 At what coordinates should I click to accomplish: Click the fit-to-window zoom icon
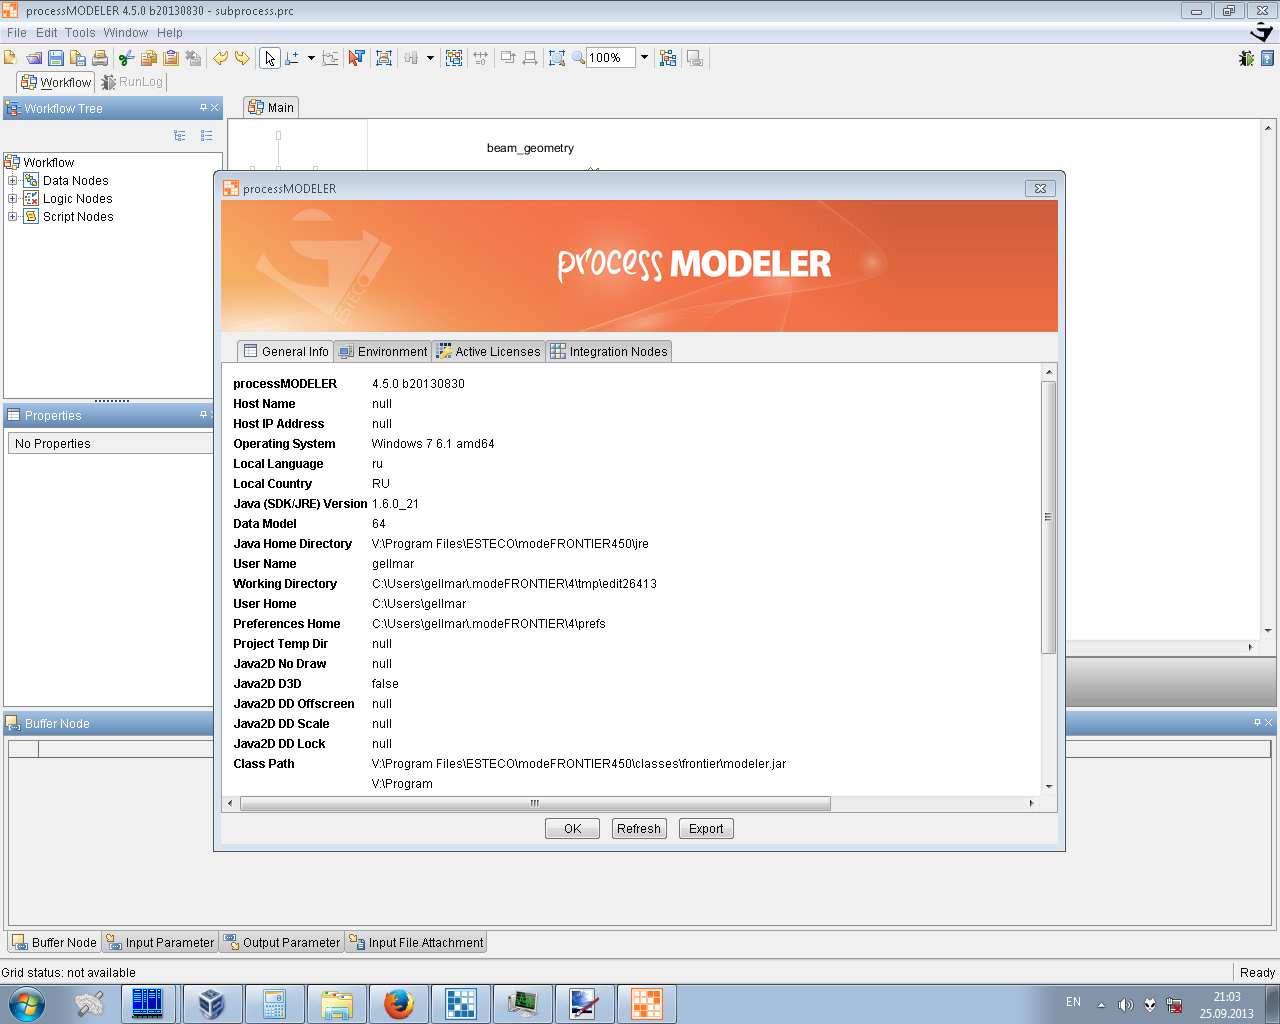[557, 58]
